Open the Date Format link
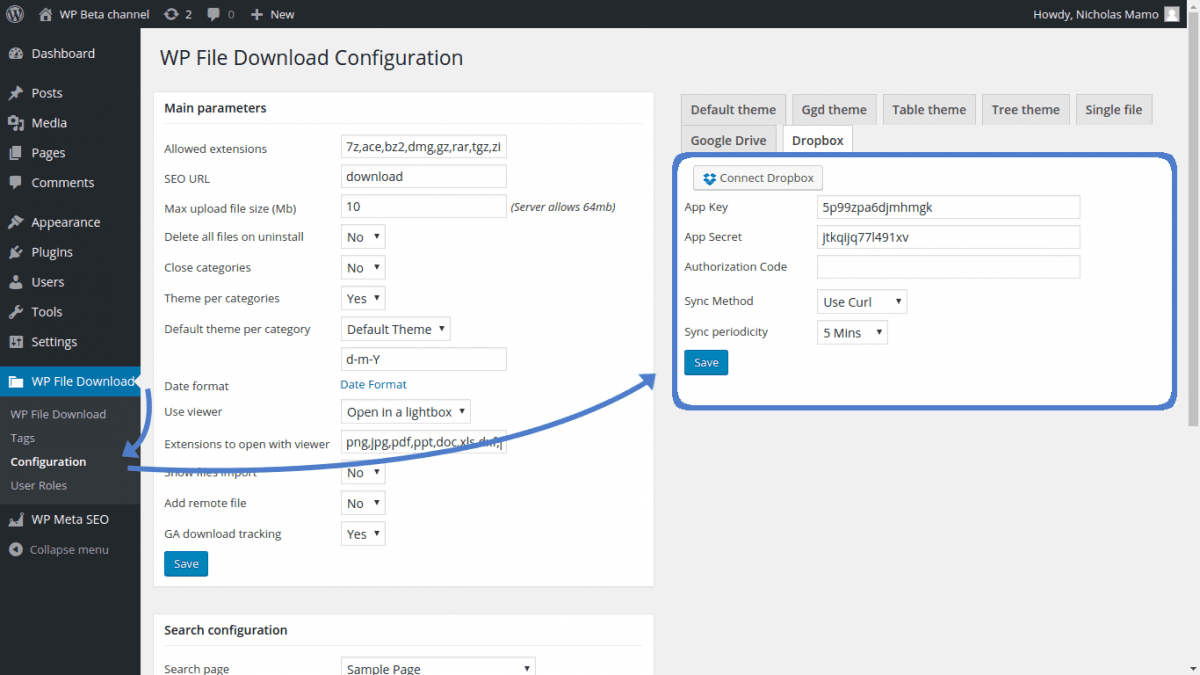The image size is (1200, 675). [x=373, y=385]
